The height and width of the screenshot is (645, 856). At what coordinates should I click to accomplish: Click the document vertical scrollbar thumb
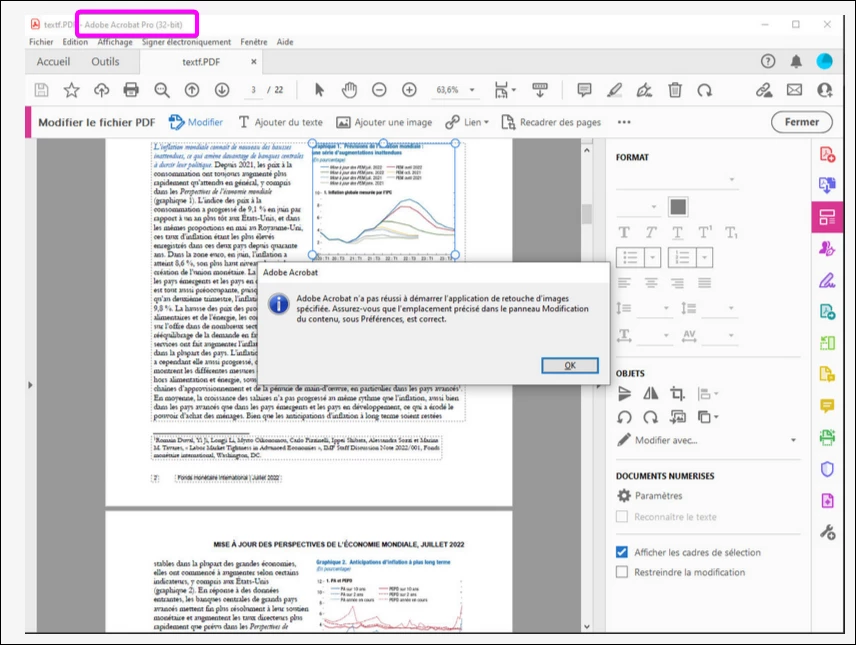(x=587, y=214)
